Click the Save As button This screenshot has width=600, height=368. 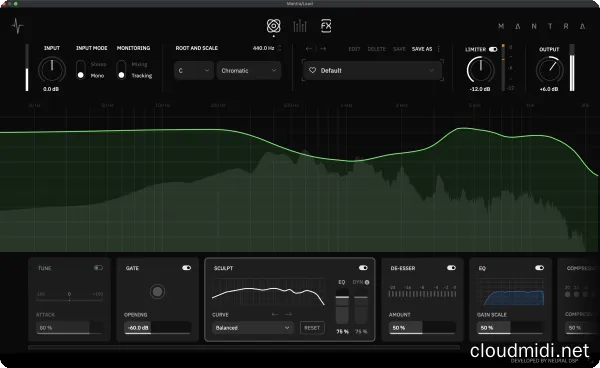[422, 49]
